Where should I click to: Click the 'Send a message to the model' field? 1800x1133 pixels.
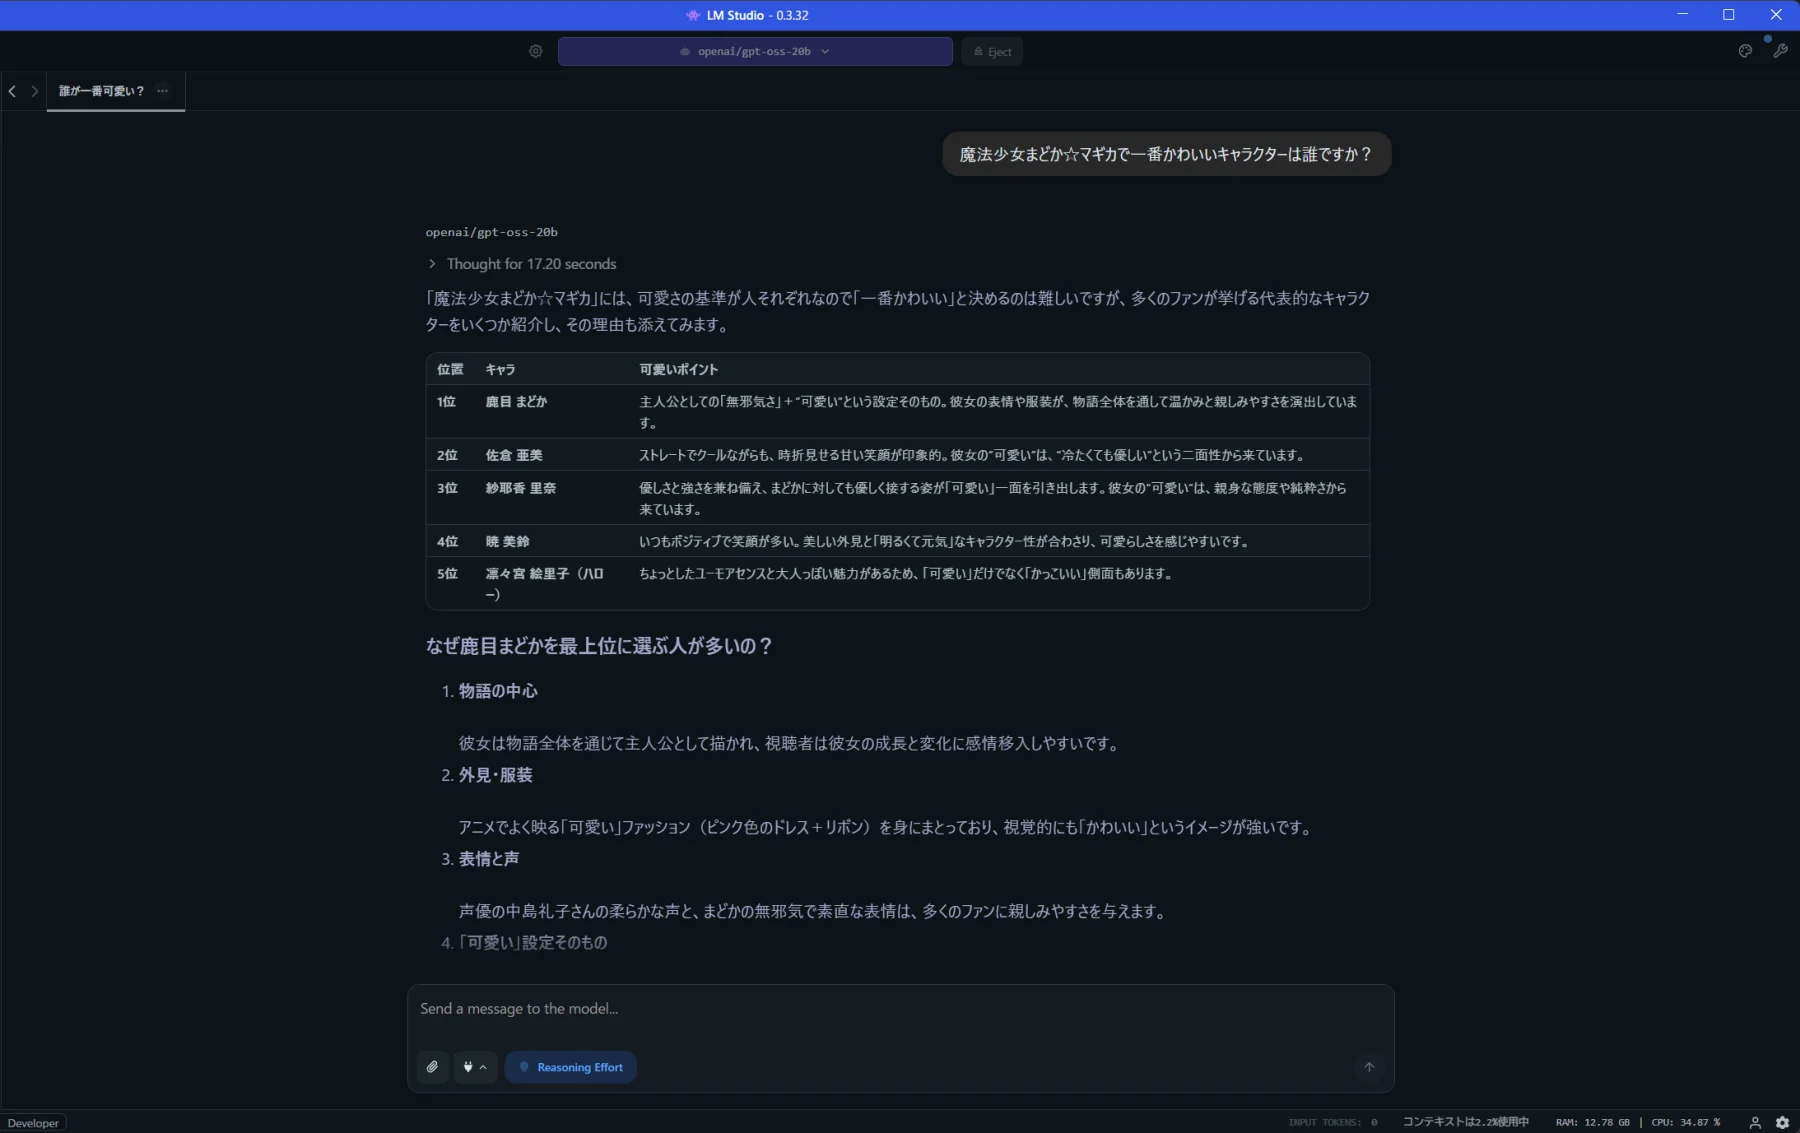click(900, 1009)
